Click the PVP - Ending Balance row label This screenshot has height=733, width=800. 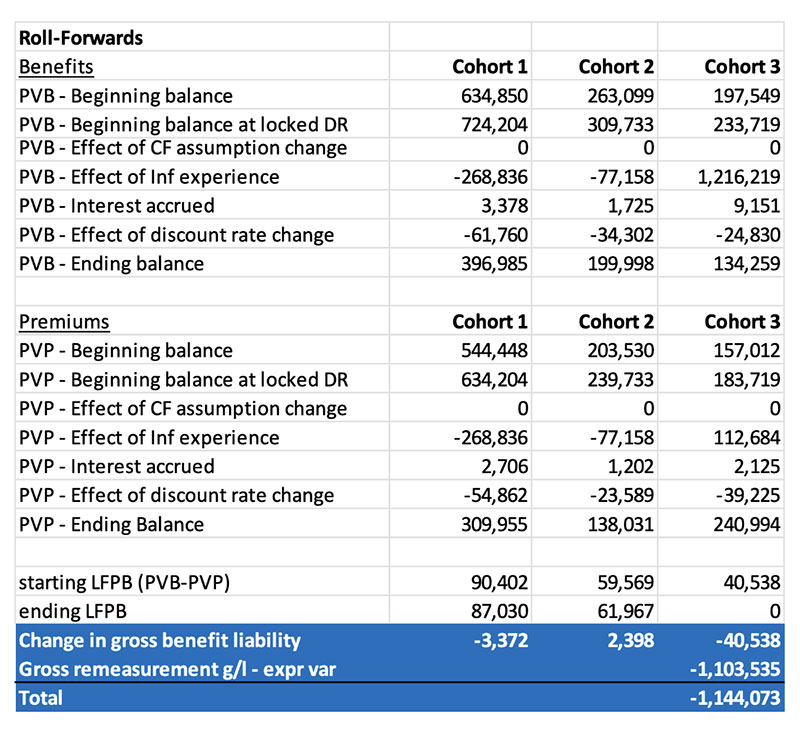coord(111,524)
